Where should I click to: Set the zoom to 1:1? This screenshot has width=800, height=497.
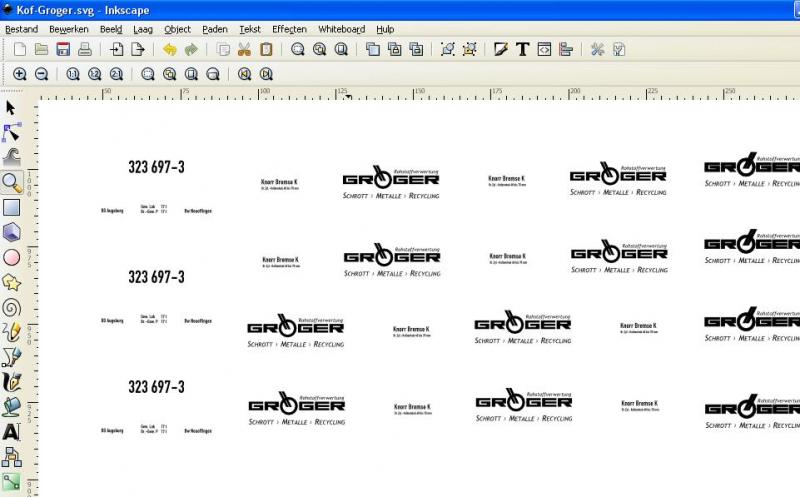[72, 74]
